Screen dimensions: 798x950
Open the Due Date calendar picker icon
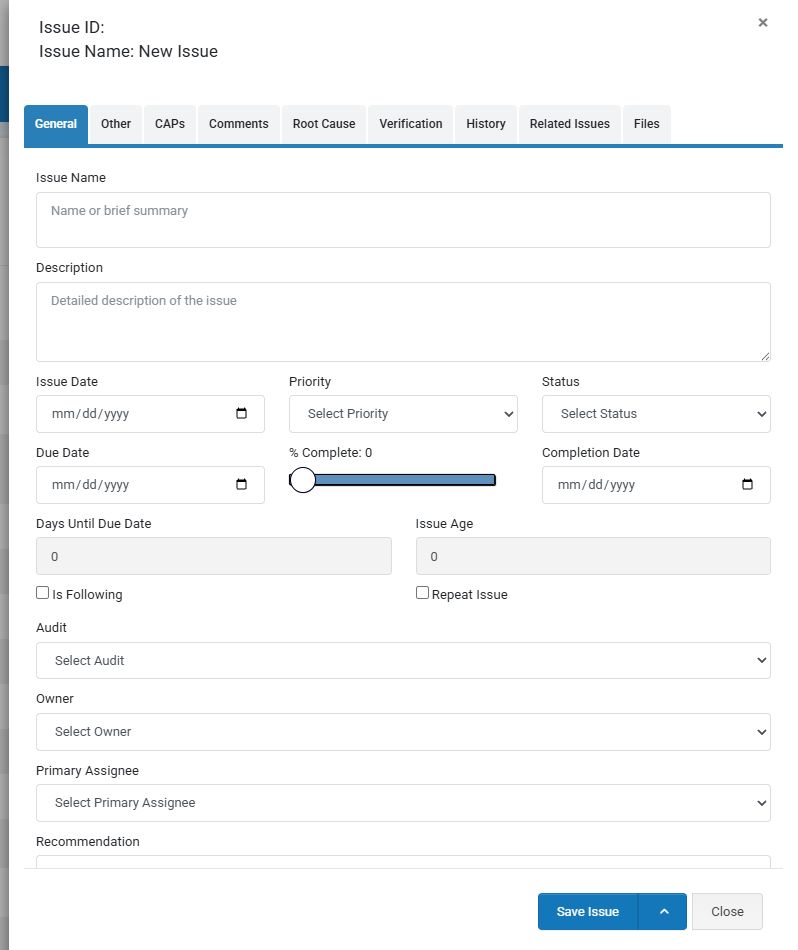pos(241,484)
